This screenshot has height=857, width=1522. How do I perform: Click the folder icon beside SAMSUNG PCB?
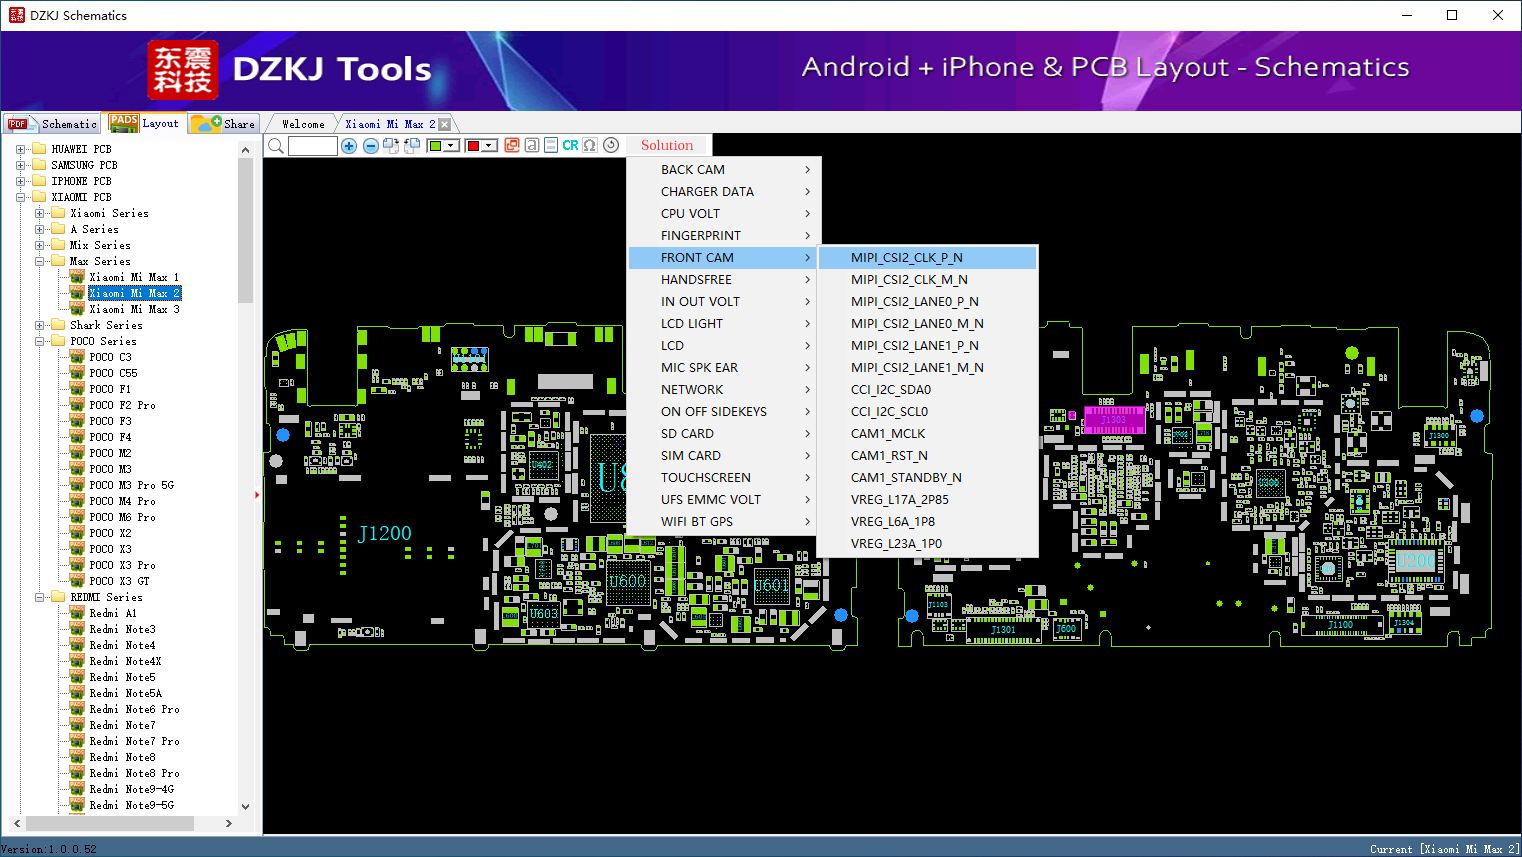(x=39, y=165)
